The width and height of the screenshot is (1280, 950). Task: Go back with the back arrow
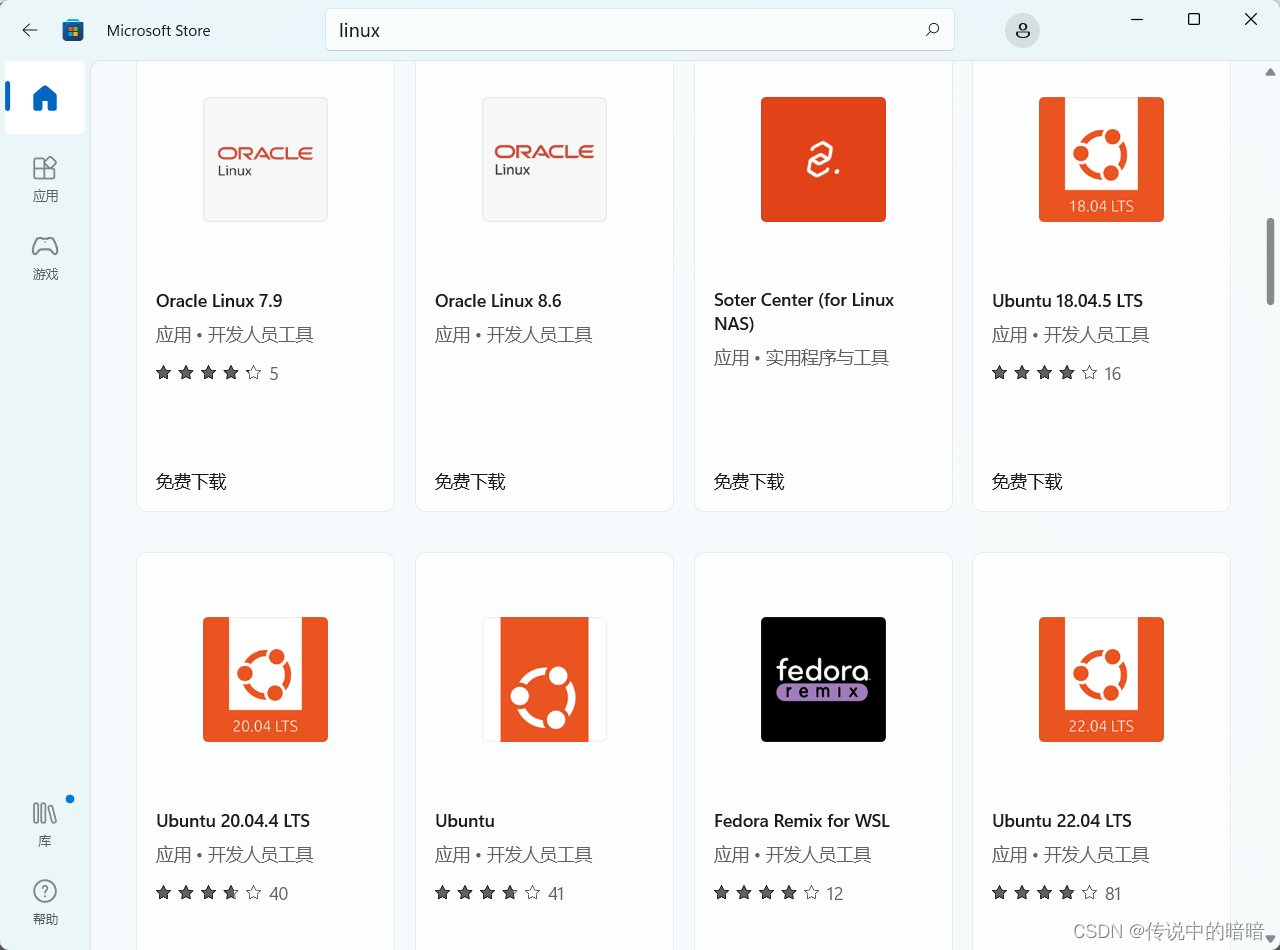30,30
